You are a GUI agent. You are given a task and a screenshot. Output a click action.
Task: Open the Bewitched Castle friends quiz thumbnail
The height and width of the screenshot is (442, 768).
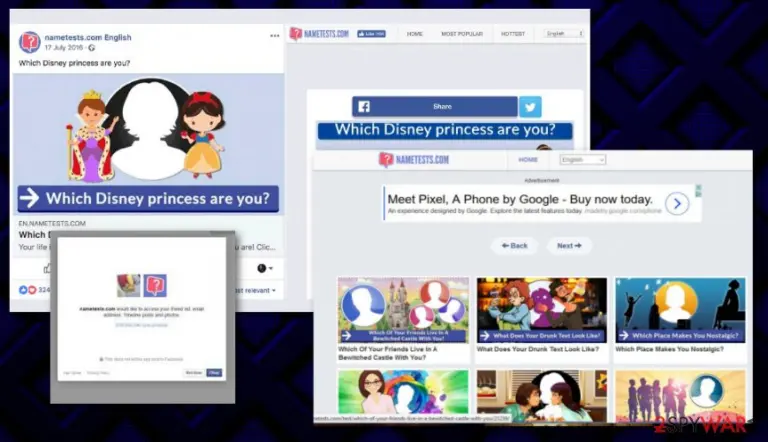pos(403,310)
